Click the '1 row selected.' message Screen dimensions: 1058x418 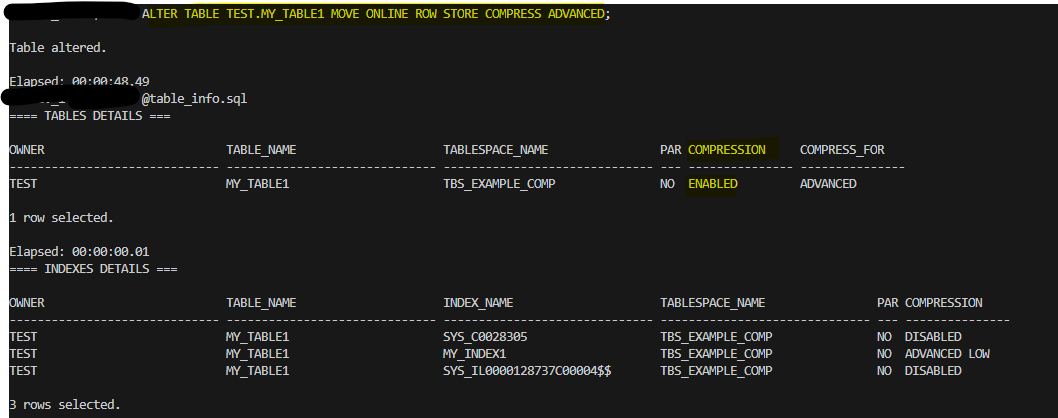tap(61, 217)
